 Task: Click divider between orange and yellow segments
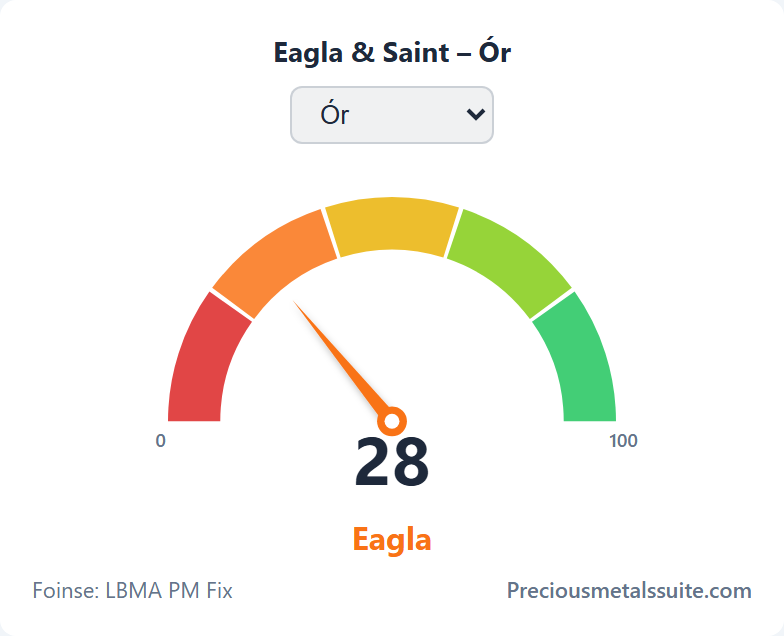click(331, 234)
